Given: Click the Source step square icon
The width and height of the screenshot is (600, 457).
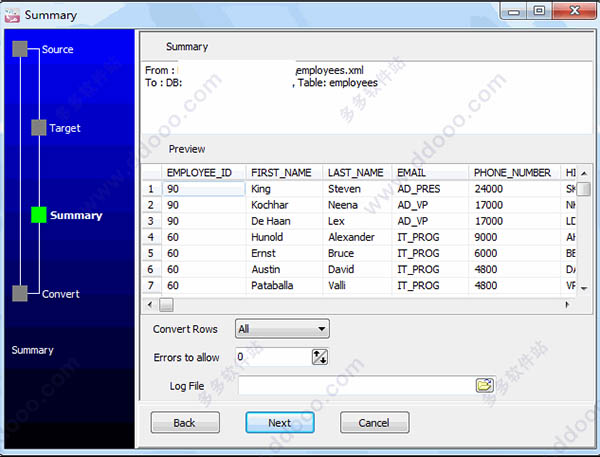Looking at the screenshot, I should coord(20,49).
